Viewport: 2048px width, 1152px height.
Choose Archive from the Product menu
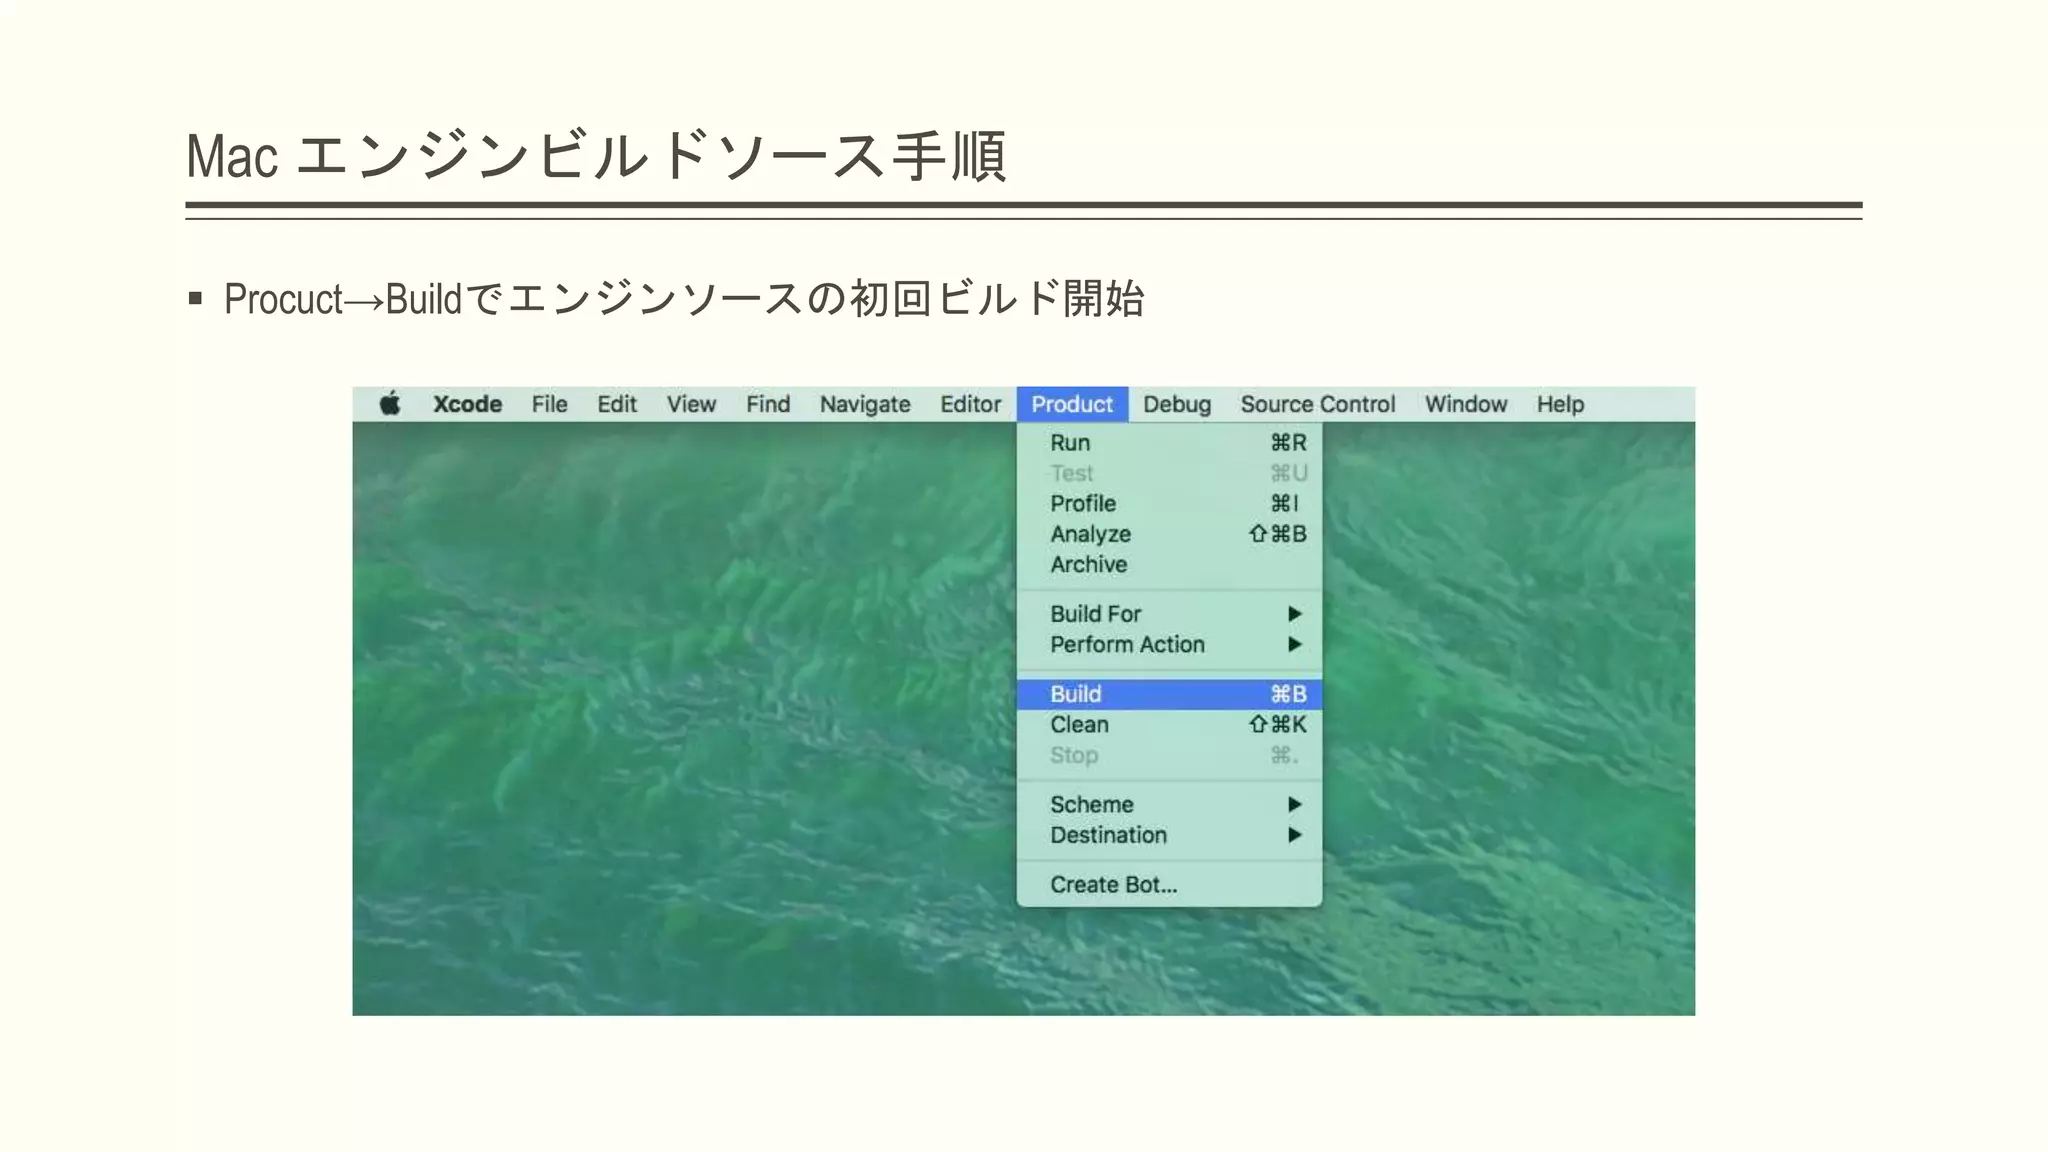1169,564
